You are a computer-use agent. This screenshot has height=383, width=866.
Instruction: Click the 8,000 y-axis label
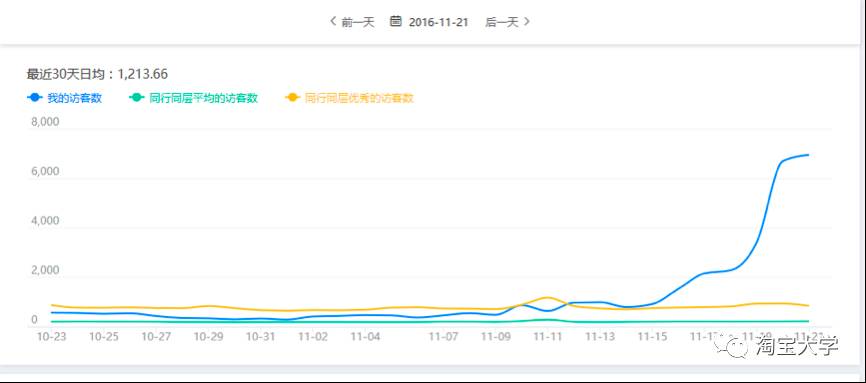[x=45, y=122]
